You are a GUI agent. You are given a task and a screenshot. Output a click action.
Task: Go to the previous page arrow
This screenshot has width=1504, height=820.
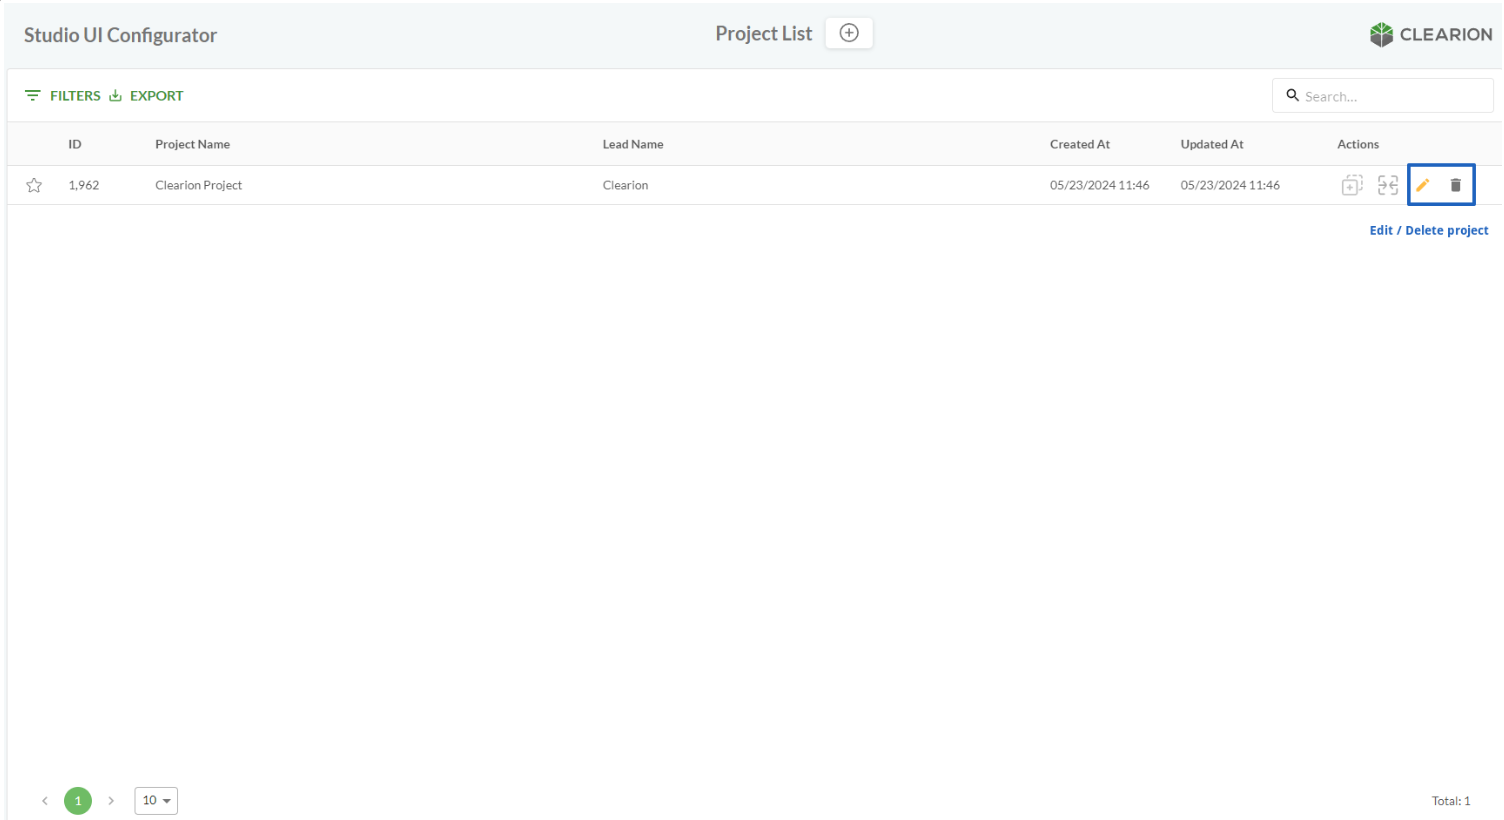tap(45, 801)
